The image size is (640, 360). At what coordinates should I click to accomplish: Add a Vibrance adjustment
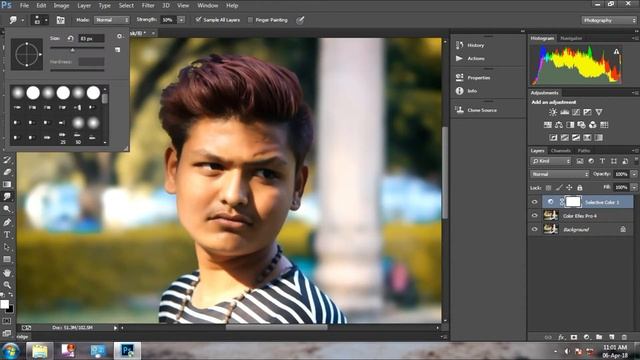599,112
